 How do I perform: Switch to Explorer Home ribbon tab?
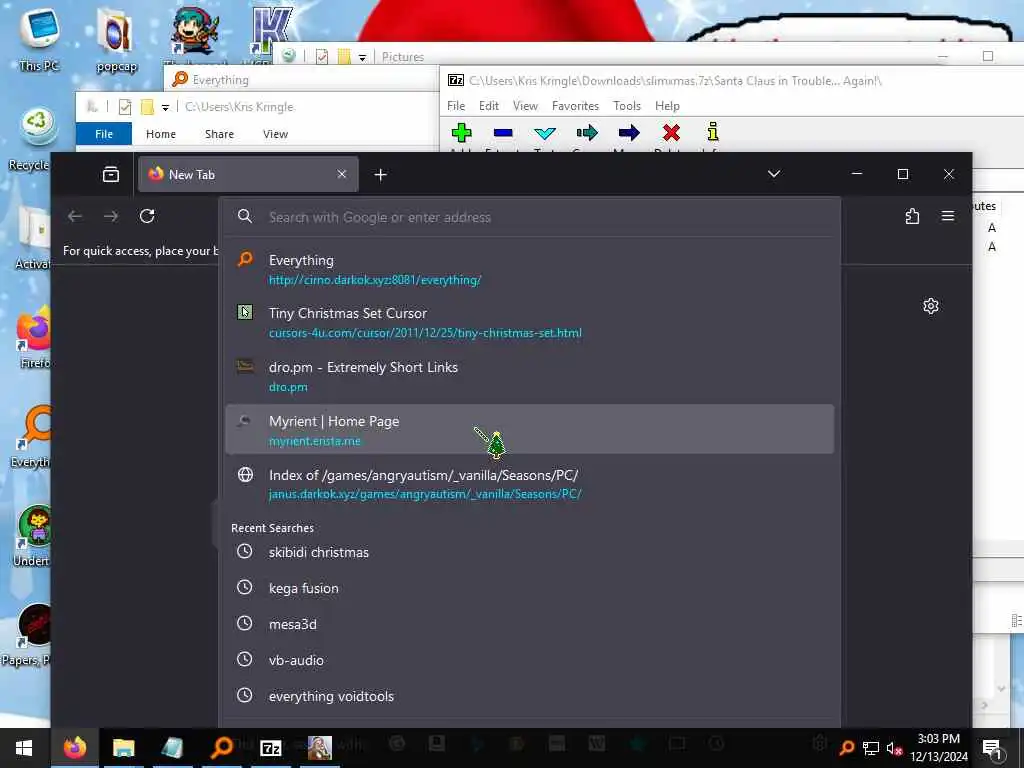[x=161, y=134]
